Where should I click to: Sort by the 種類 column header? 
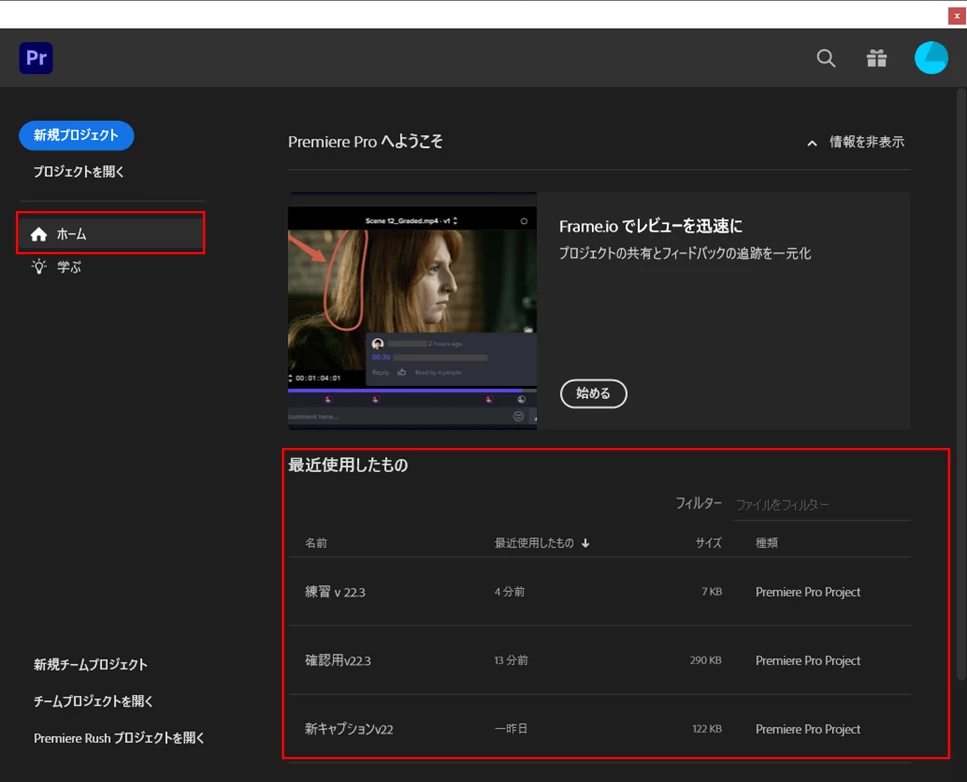(x=767, y=543)
